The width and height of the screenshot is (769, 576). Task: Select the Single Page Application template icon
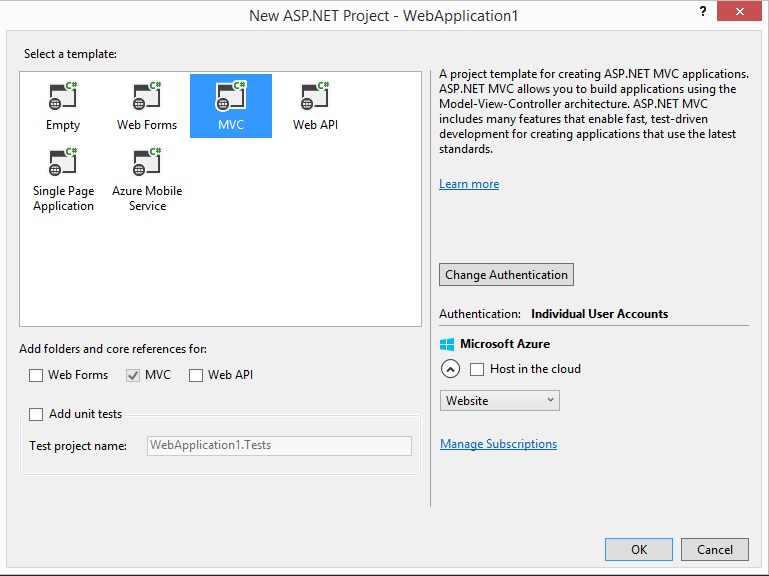tap(63, 161)
